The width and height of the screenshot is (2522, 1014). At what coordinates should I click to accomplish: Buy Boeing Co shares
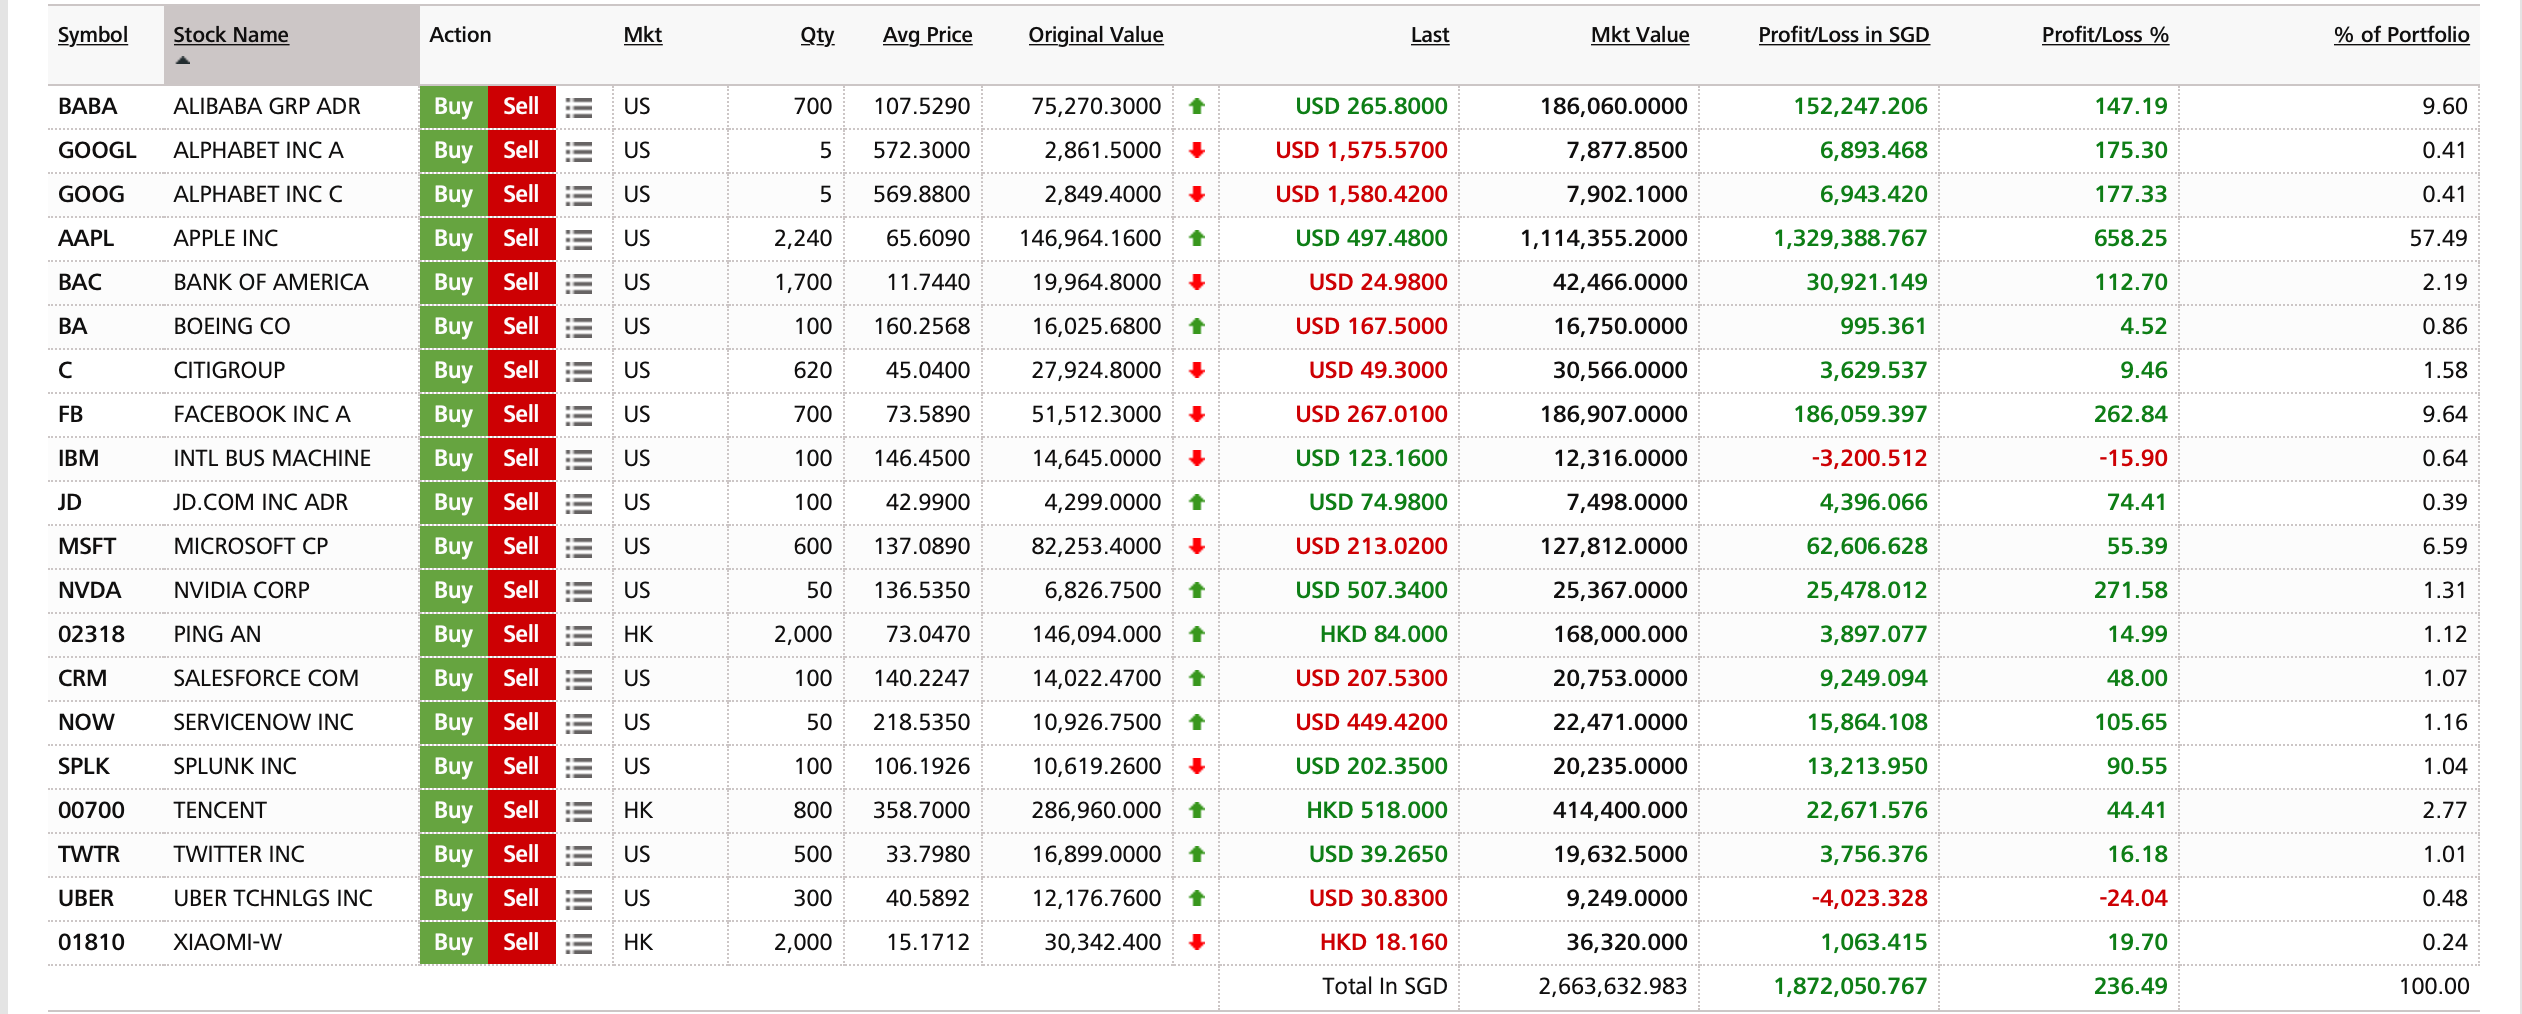coord(453,327)
